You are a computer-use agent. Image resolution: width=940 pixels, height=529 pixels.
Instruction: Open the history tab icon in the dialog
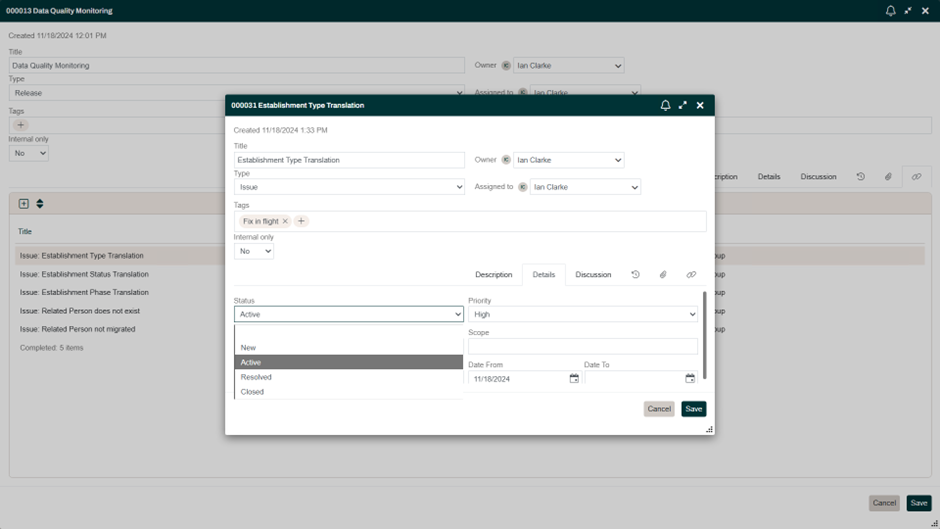[635, 274]
